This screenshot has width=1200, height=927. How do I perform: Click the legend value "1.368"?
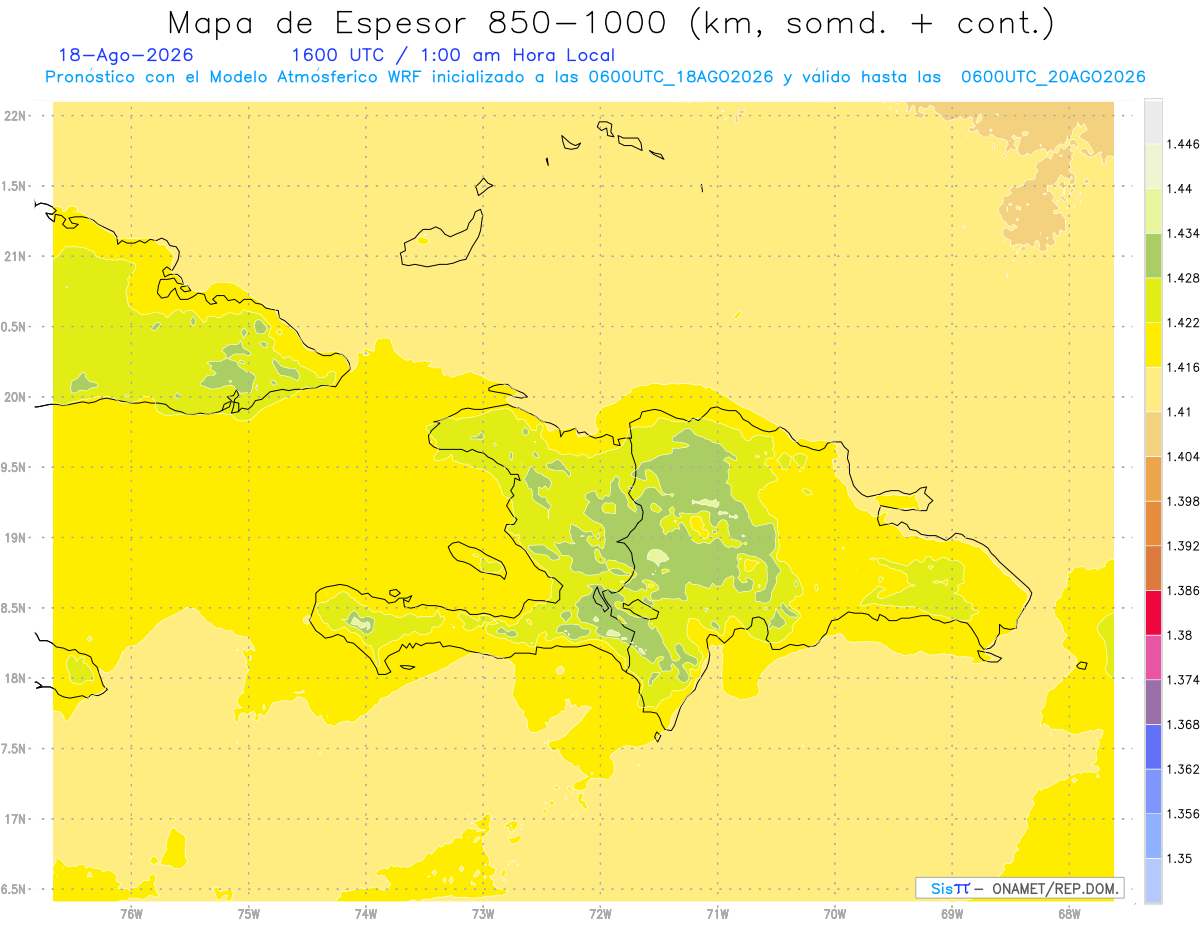[x=1183, y=724]
